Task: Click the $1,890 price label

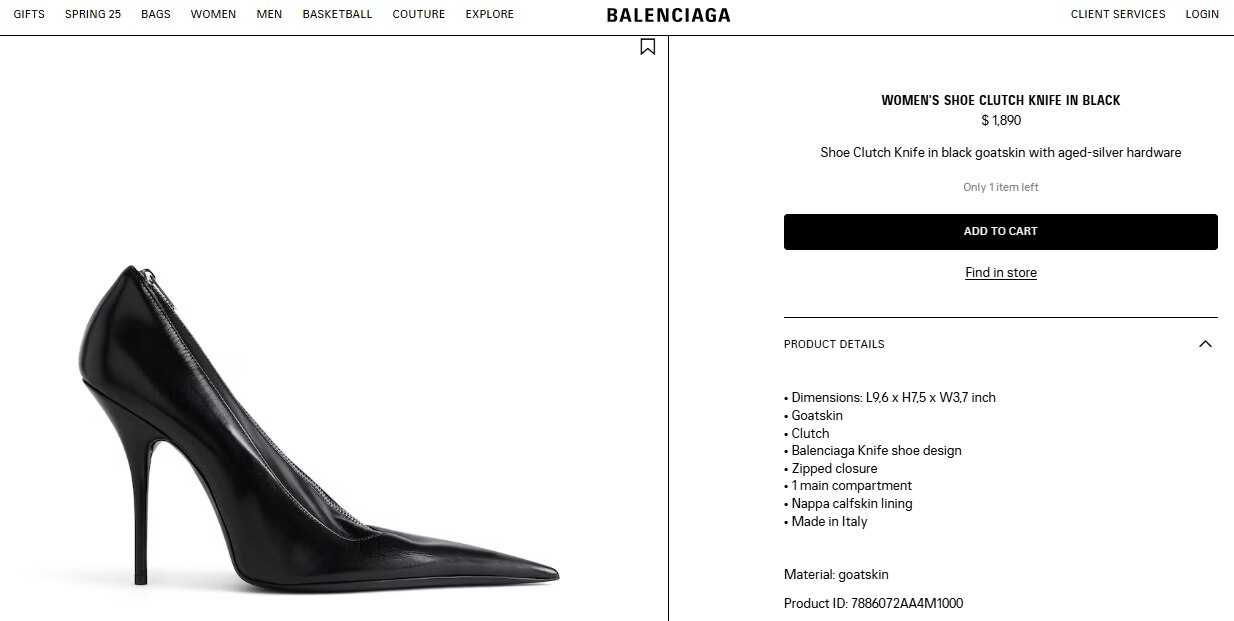Action: tap(1001, 121)
